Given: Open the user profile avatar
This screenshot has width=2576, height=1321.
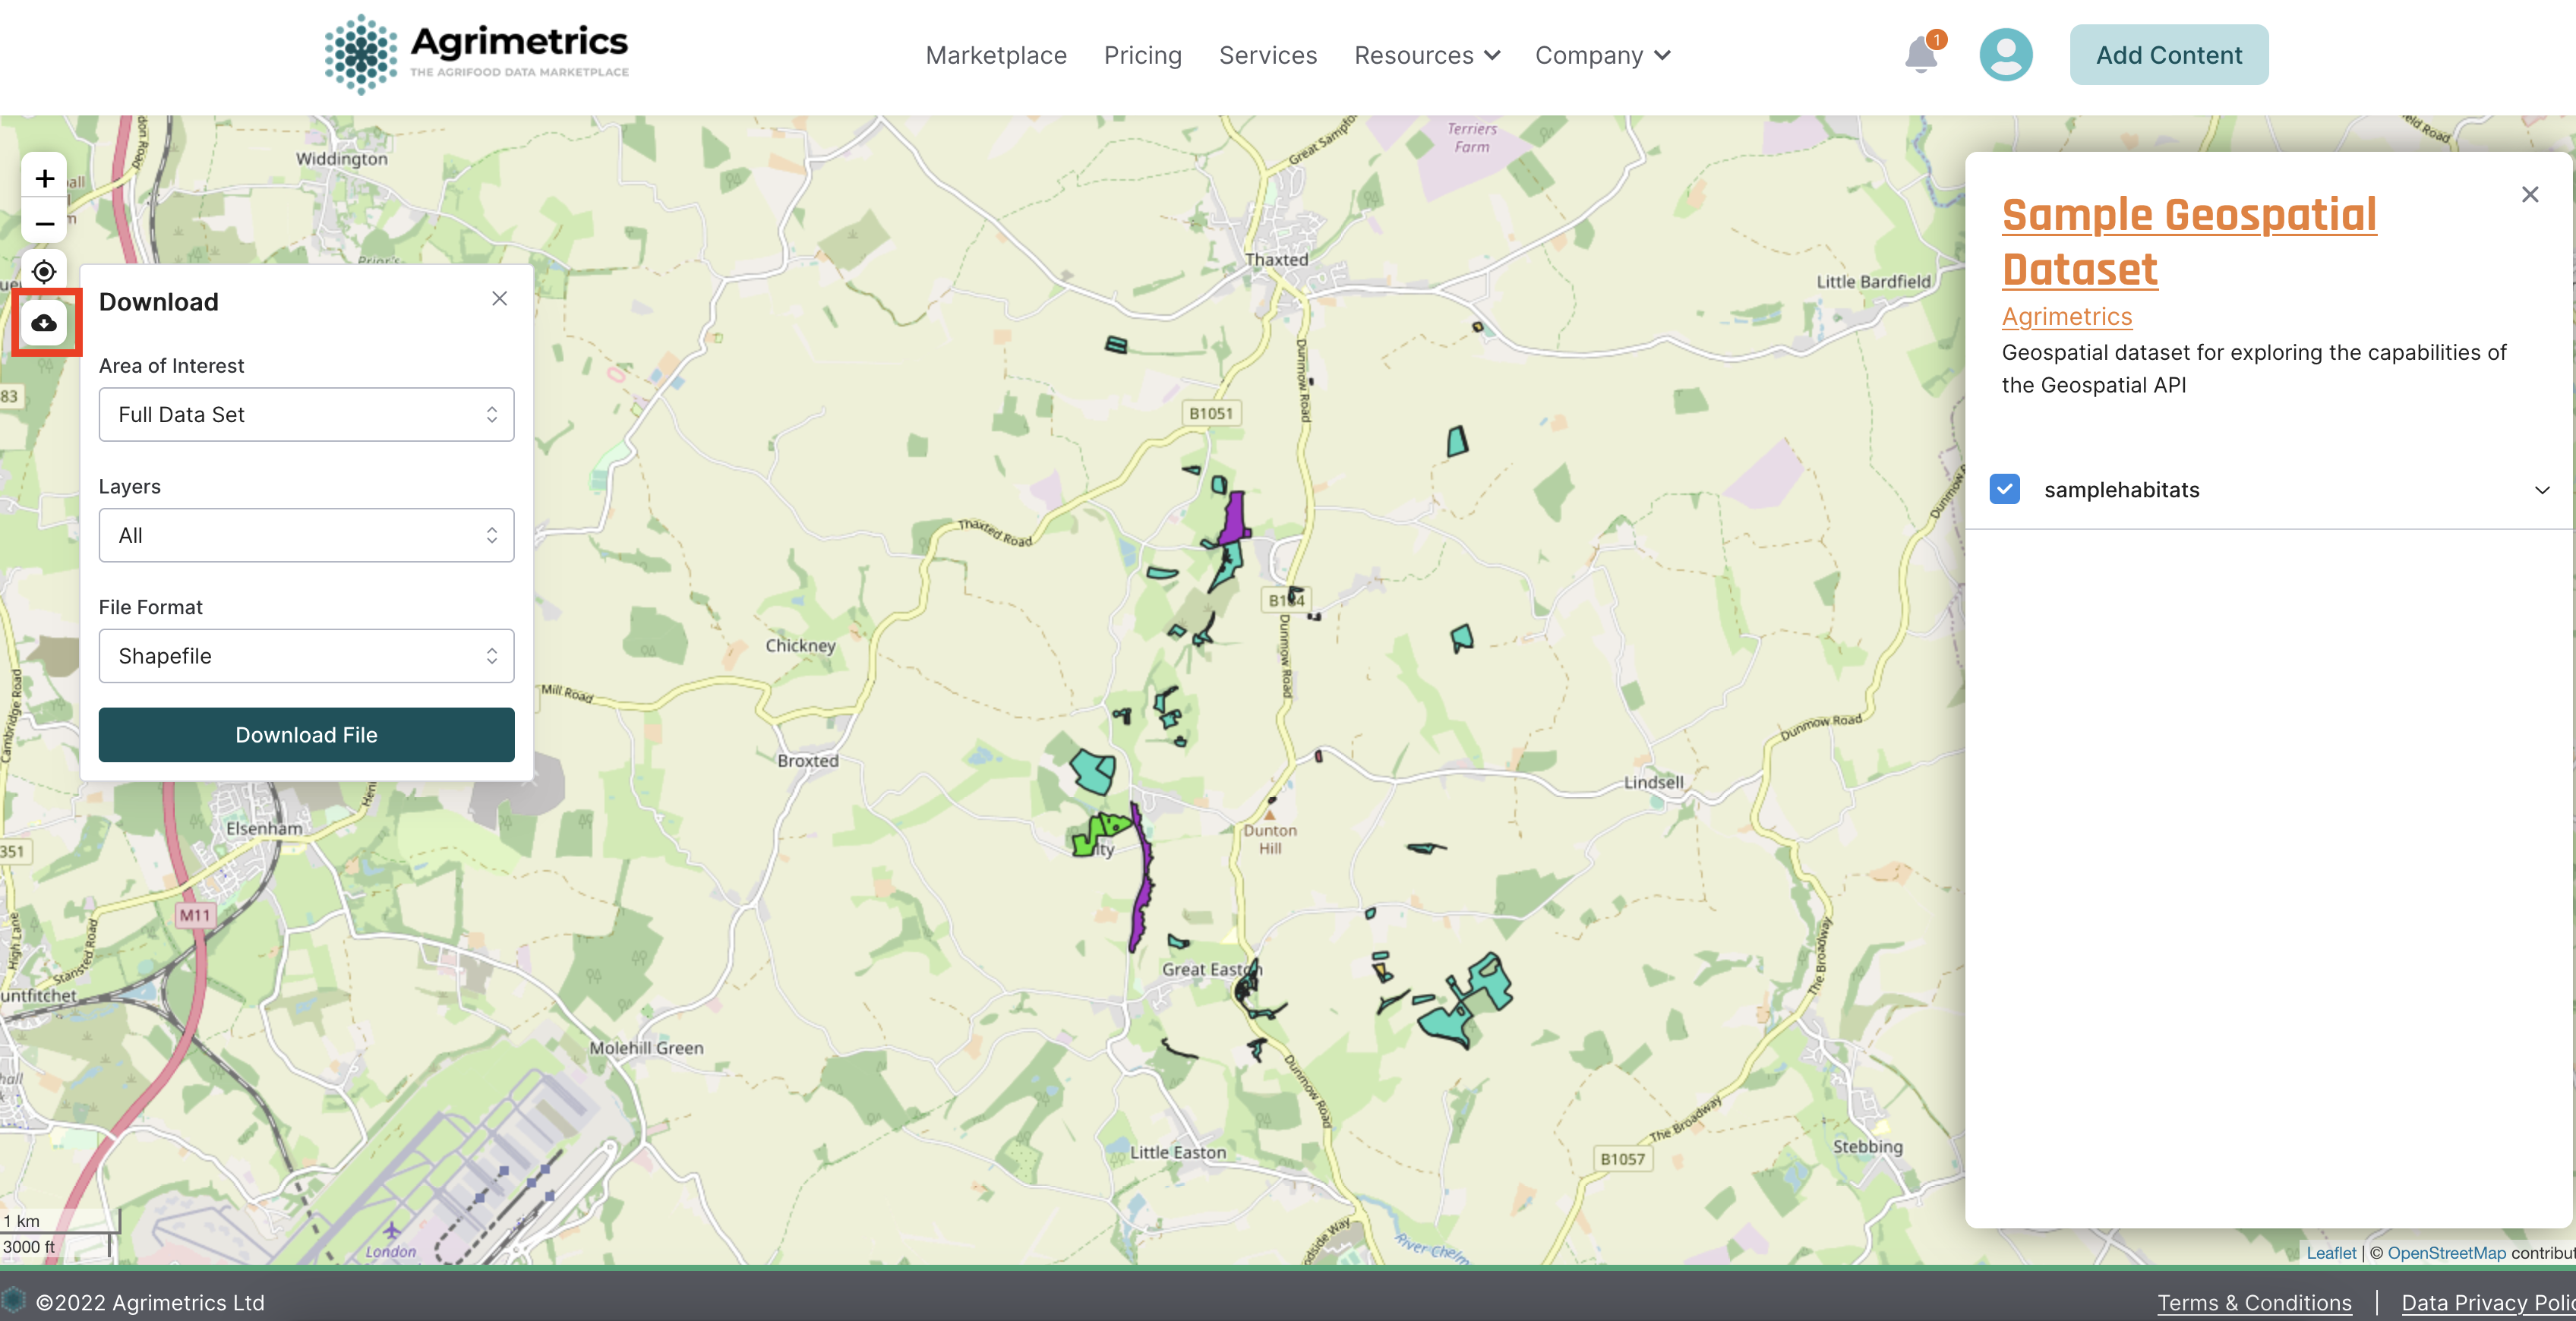Looking at the screenshot, I should [2005, 54].
